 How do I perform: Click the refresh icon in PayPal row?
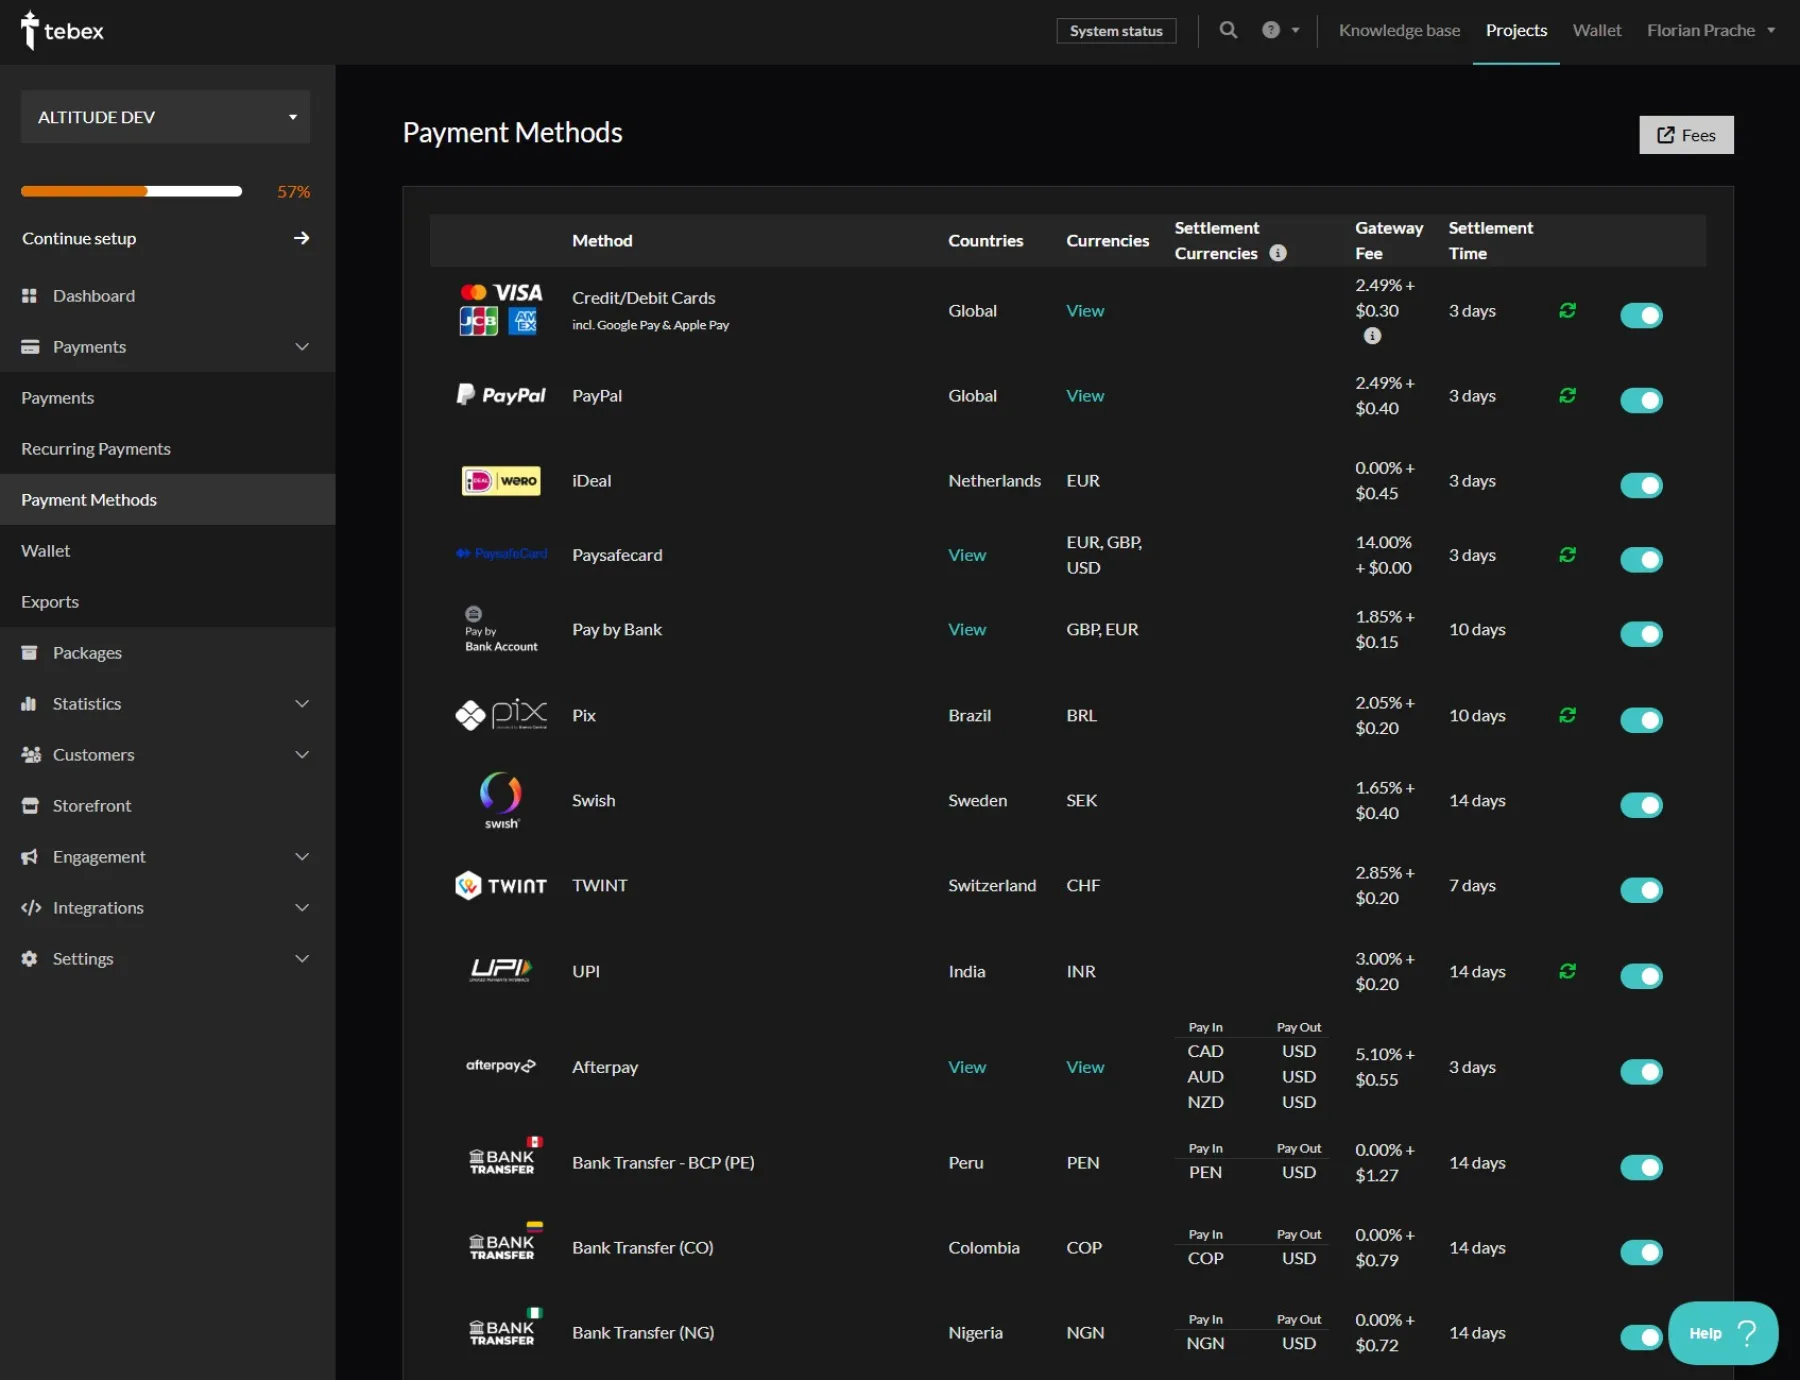[1567, 396]
